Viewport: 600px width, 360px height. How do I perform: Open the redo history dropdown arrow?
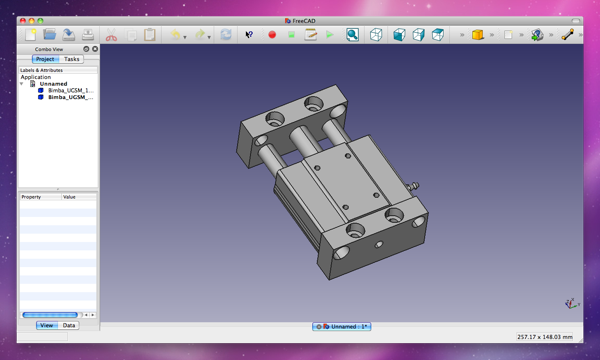209,37
